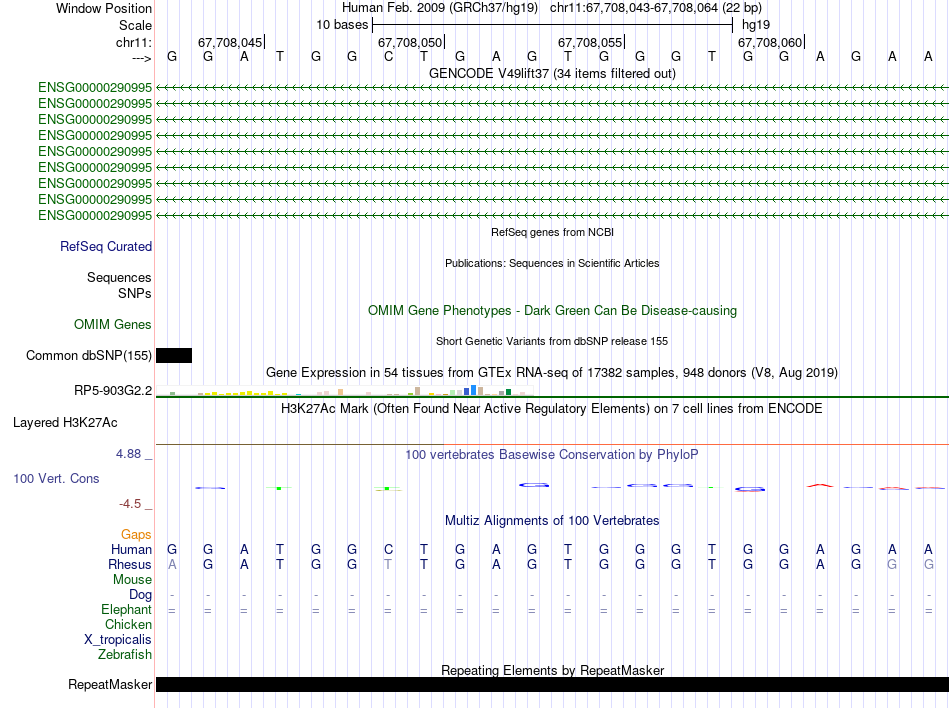Viewport: 950px width, 708px height.
Task: Click the GTEx expression bar chart
Action: click(x=345, y=391)
